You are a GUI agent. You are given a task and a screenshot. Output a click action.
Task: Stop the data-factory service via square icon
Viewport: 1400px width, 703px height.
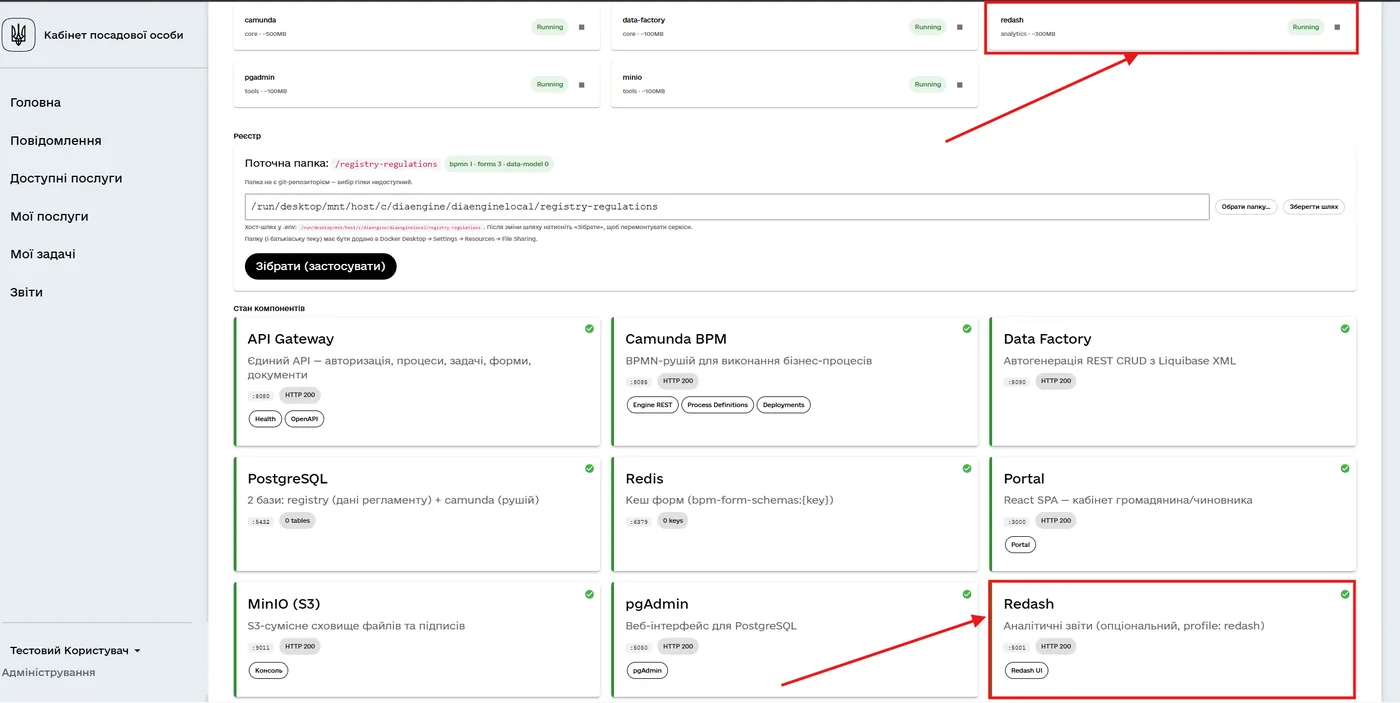coord(959,27)
